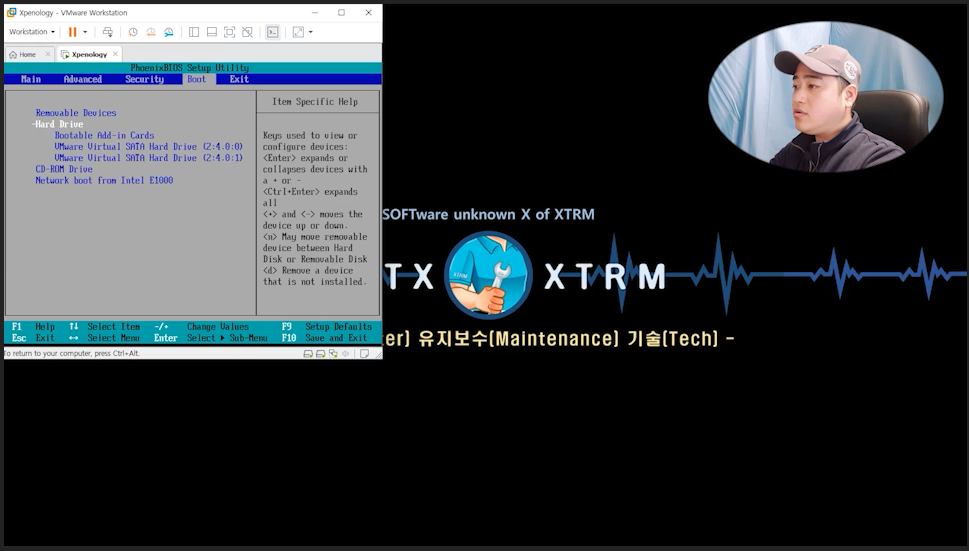Click the VMware Workstation title bar icon

(x=11, y=12)
